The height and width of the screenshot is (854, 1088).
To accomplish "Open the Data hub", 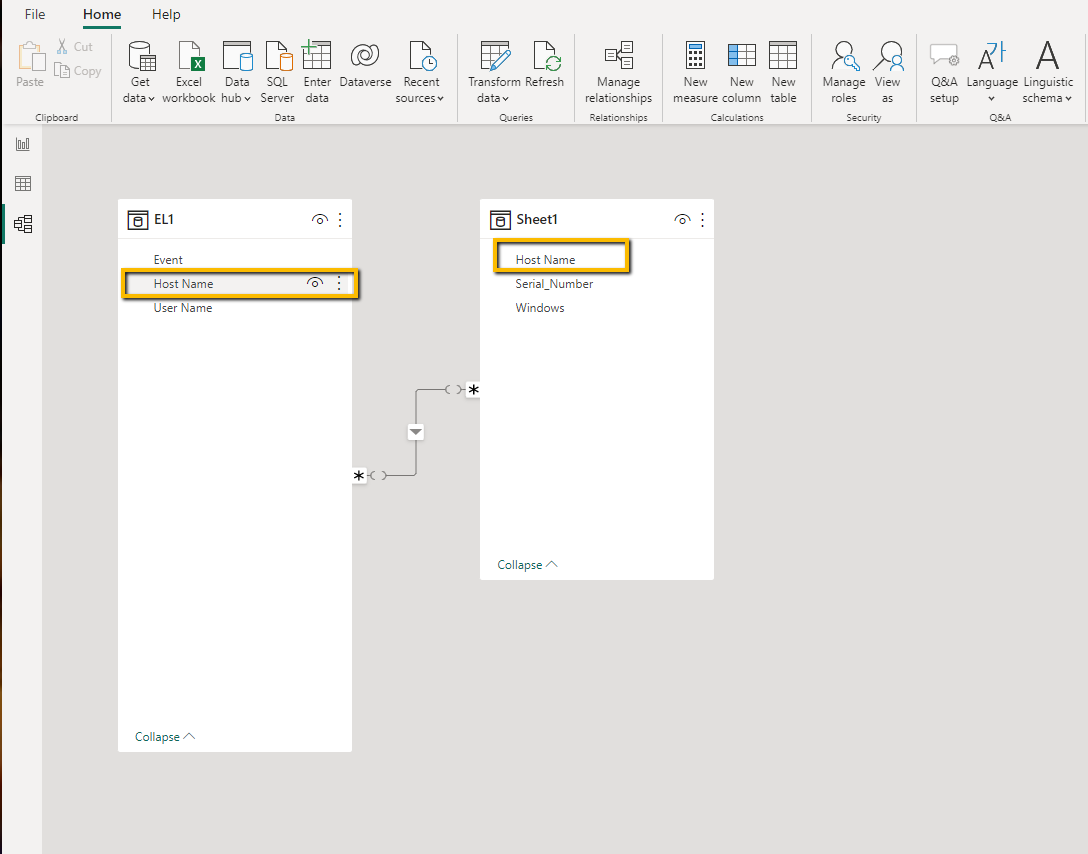I will 237,72.
